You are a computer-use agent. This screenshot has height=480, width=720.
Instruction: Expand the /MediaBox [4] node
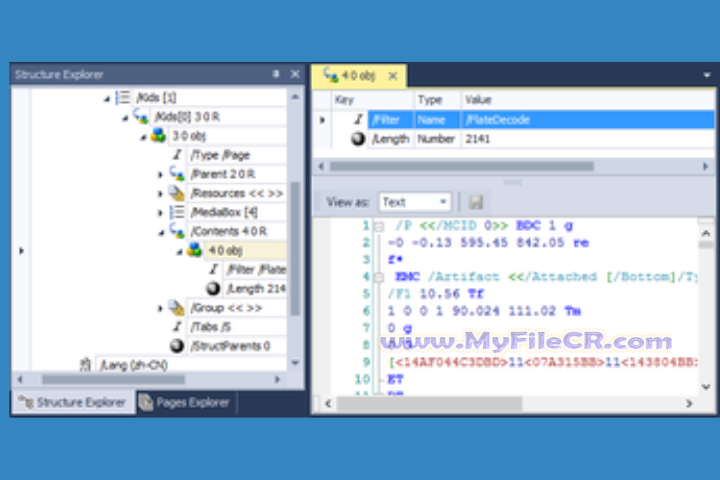(160, 213)
